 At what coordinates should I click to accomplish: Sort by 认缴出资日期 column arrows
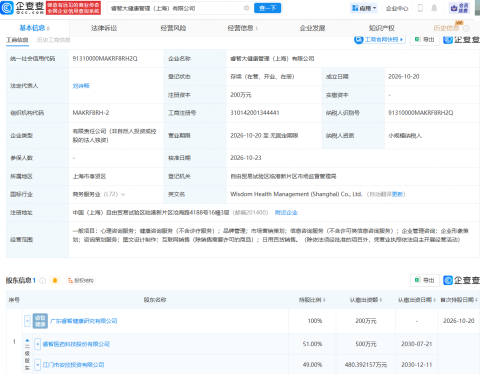pos(434,300)
